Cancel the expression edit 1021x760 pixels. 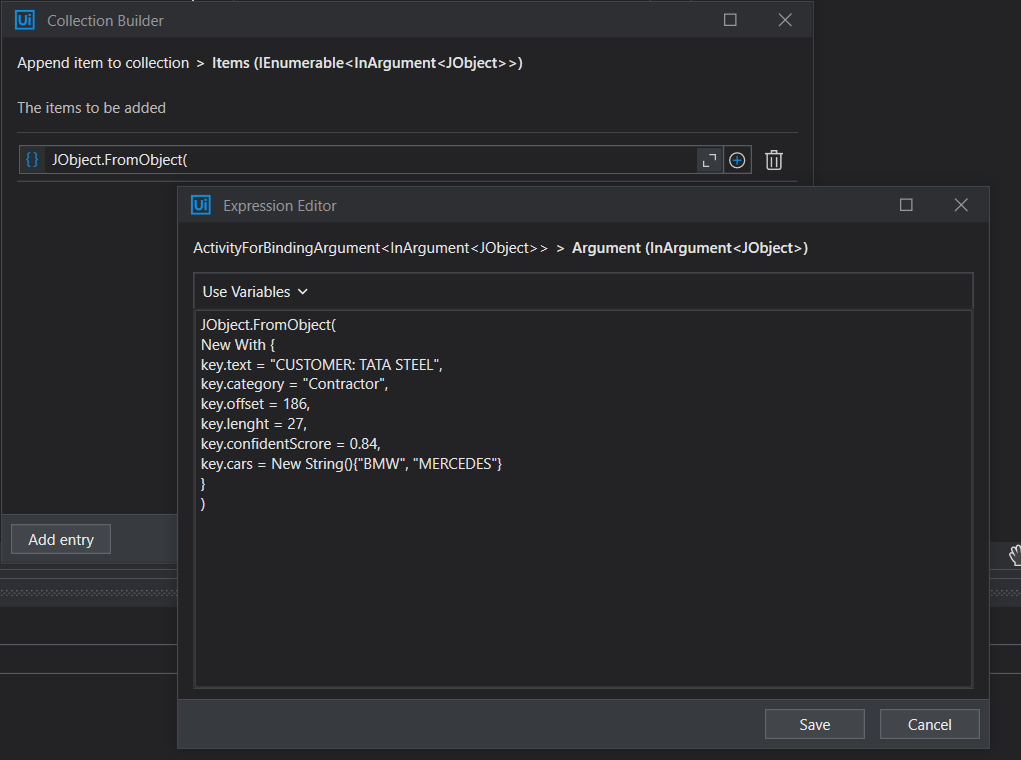coord(929,724)
